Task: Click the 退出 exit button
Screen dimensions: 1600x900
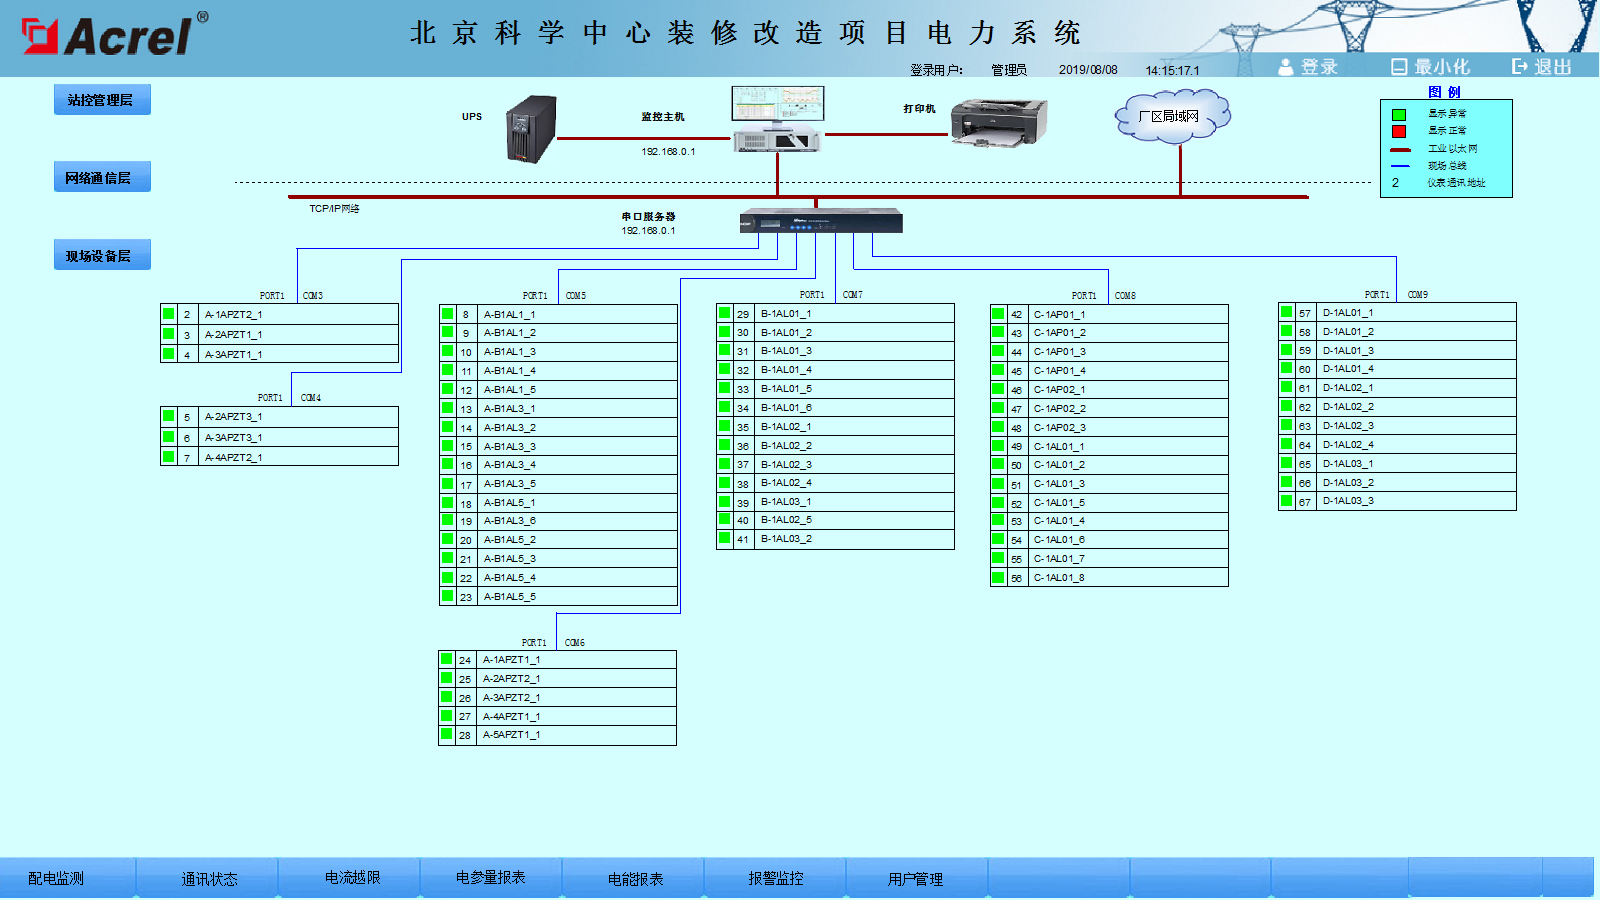Action: pyautogui.click(x=1542, y=67)
